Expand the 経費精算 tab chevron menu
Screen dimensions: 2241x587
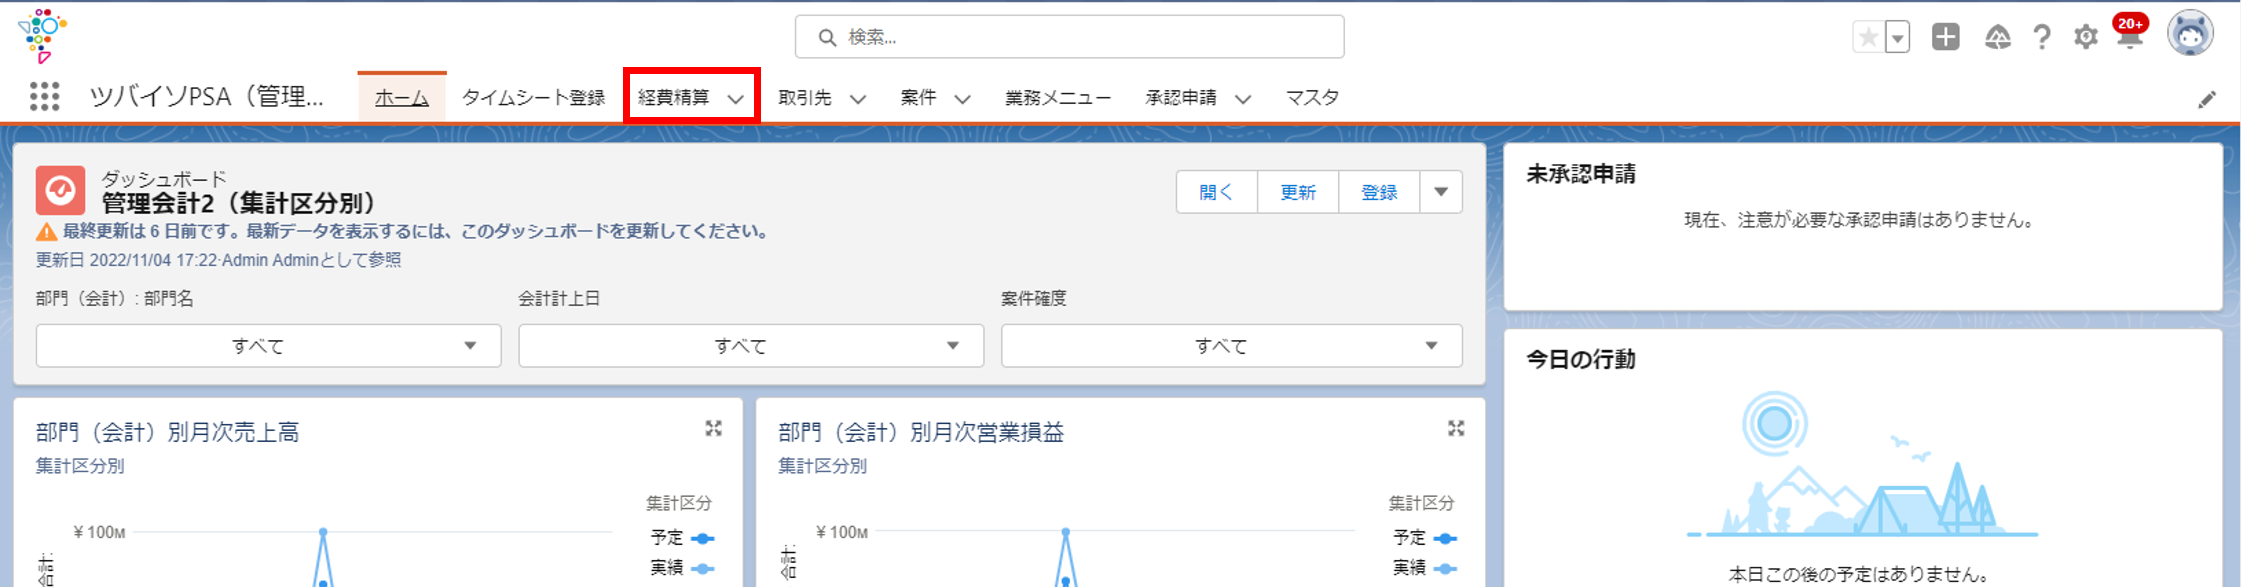pos(735,99)
